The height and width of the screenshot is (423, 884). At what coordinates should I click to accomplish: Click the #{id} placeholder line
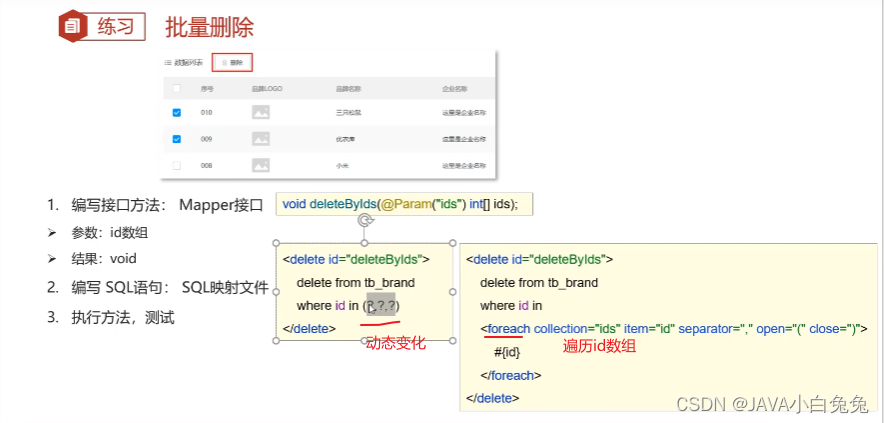(x=507, y=352)
